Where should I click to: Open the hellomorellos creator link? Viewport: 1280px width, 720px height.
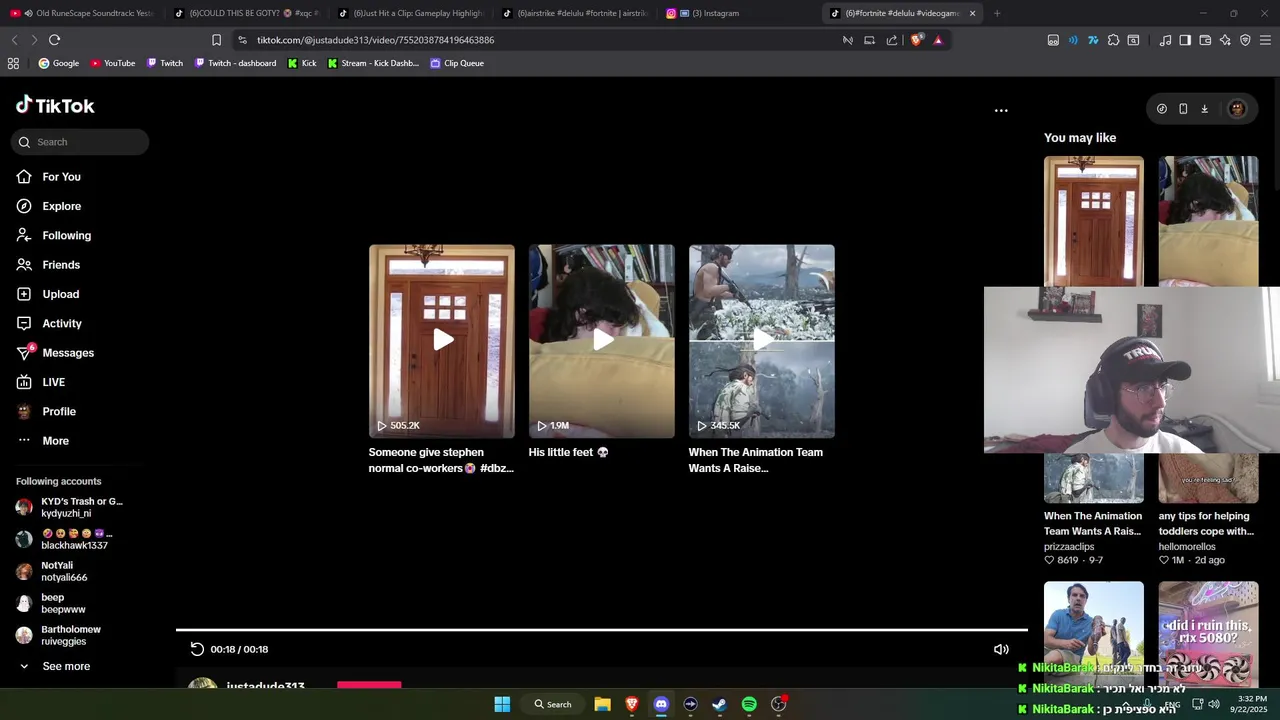(1187, 547)
